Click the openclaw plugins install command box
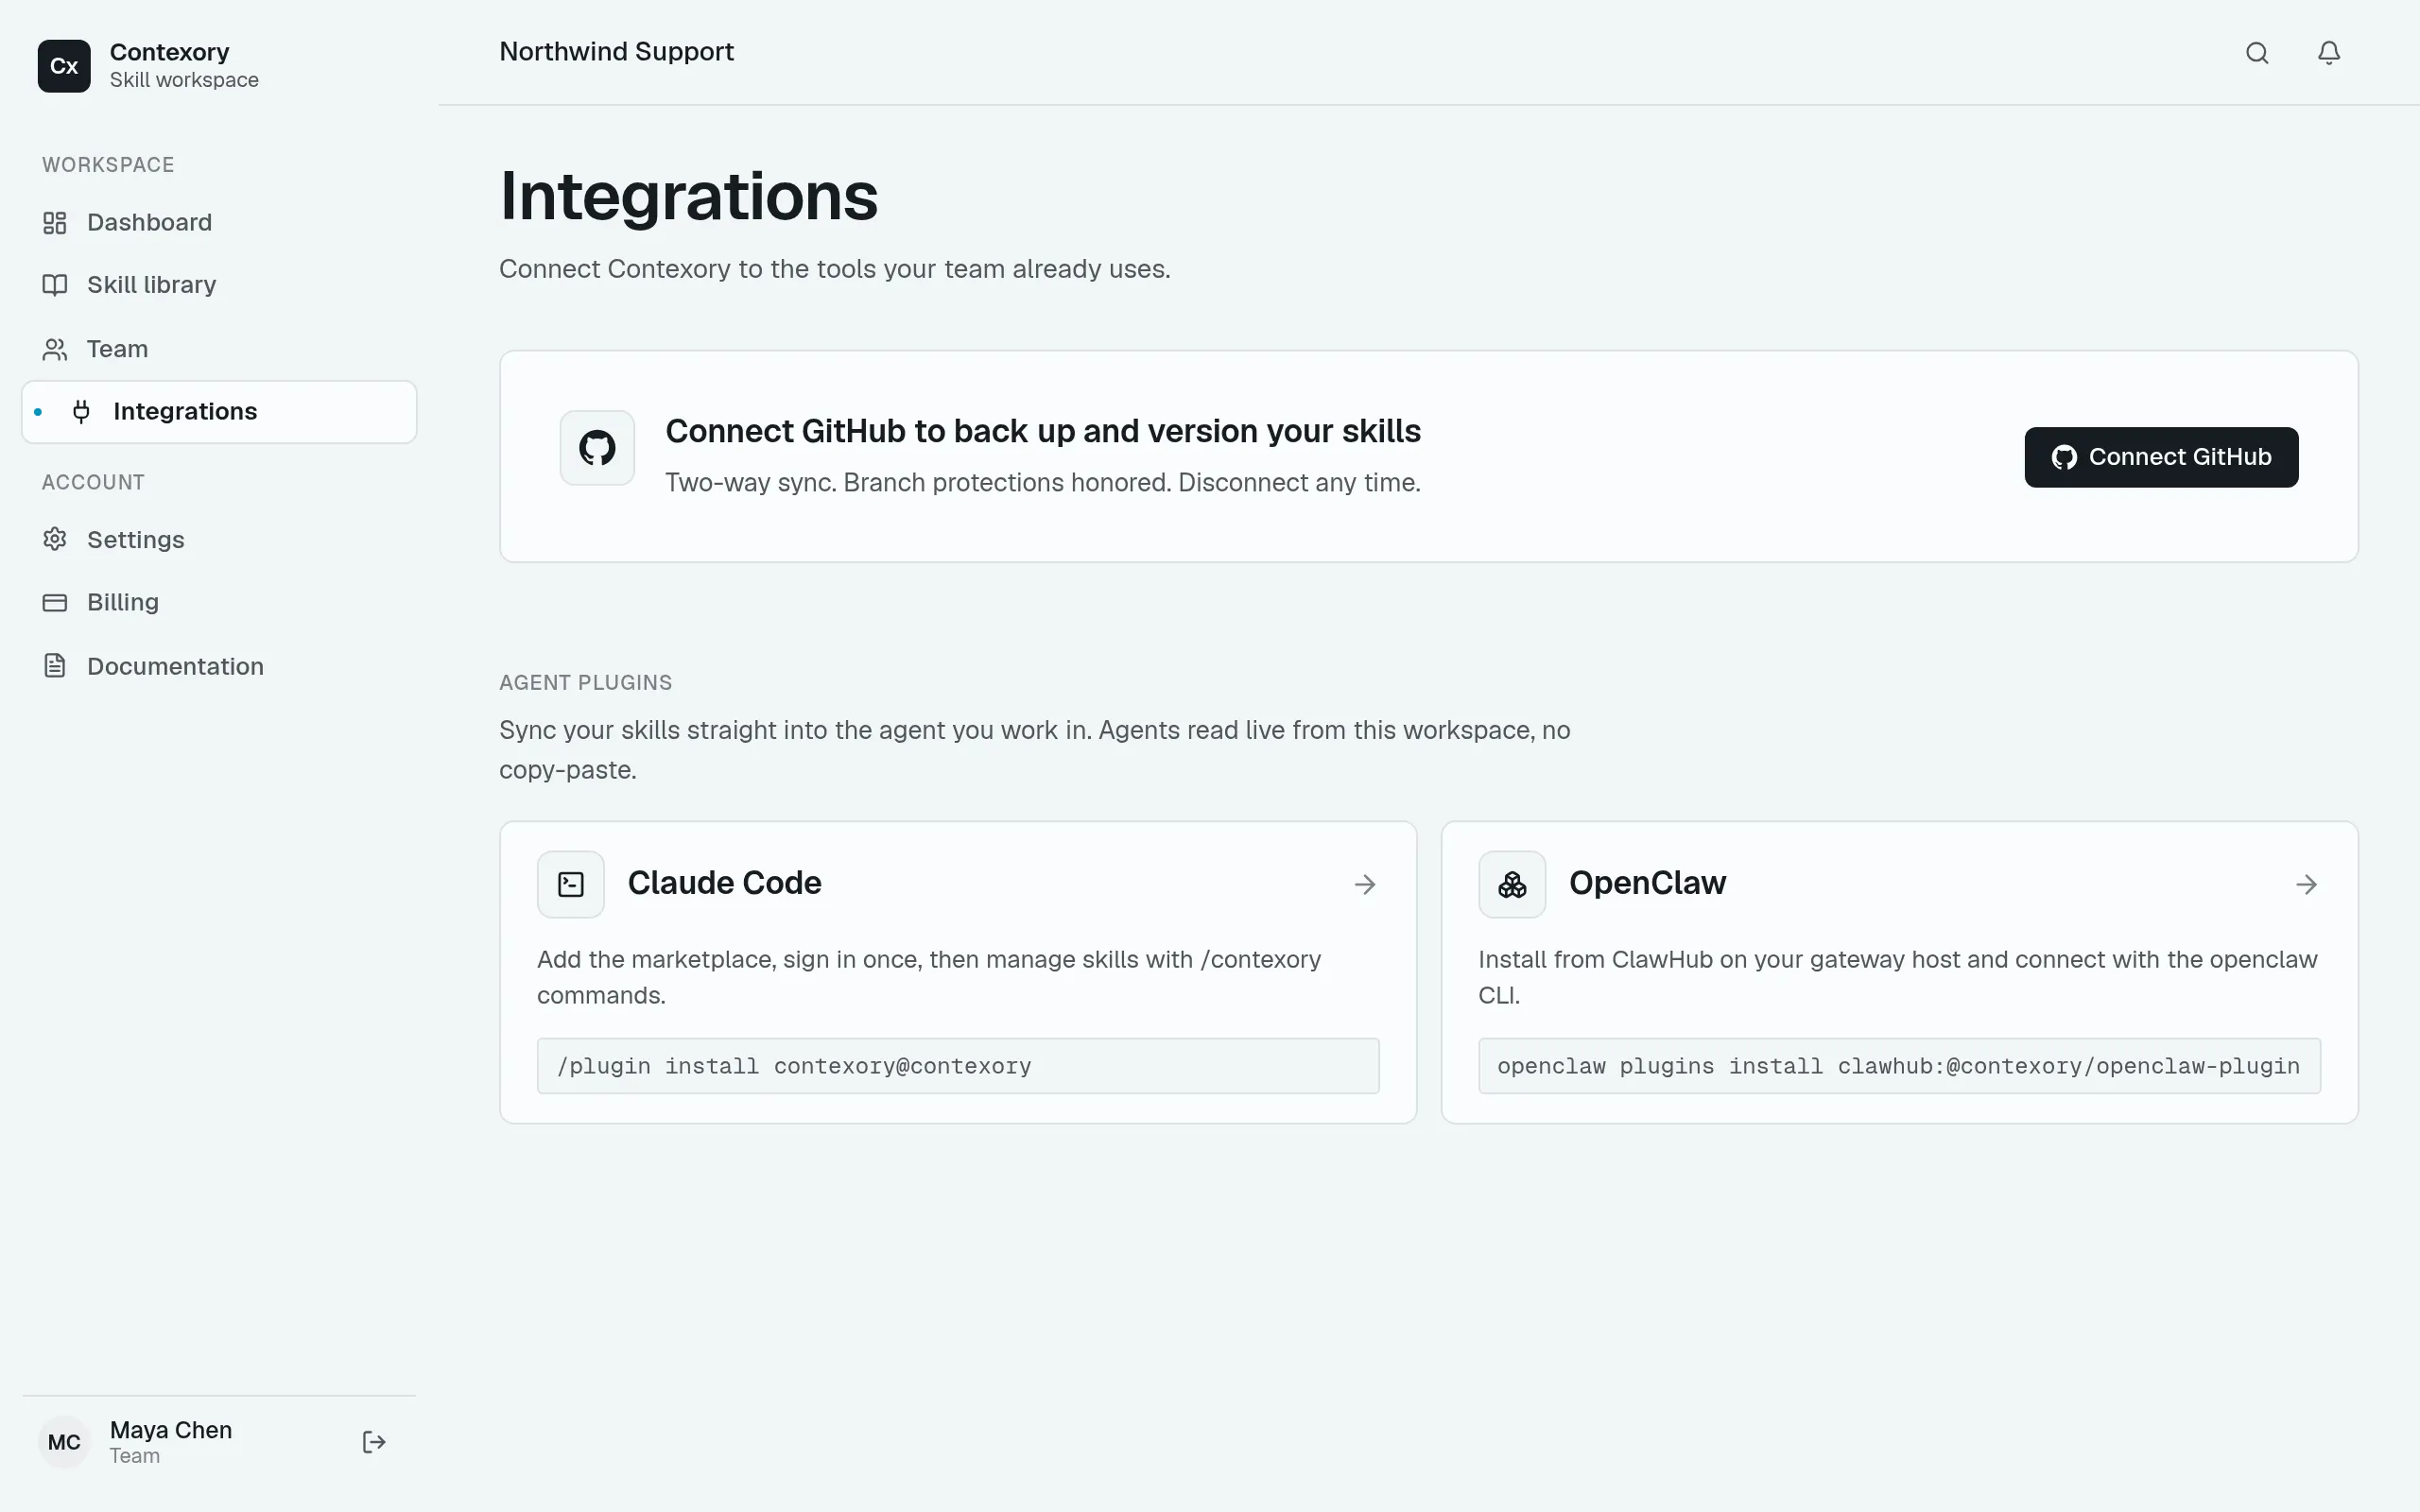The width and height of the screenshot is (2420, 1512). pyautogui.click(x=1899, y=1066)
